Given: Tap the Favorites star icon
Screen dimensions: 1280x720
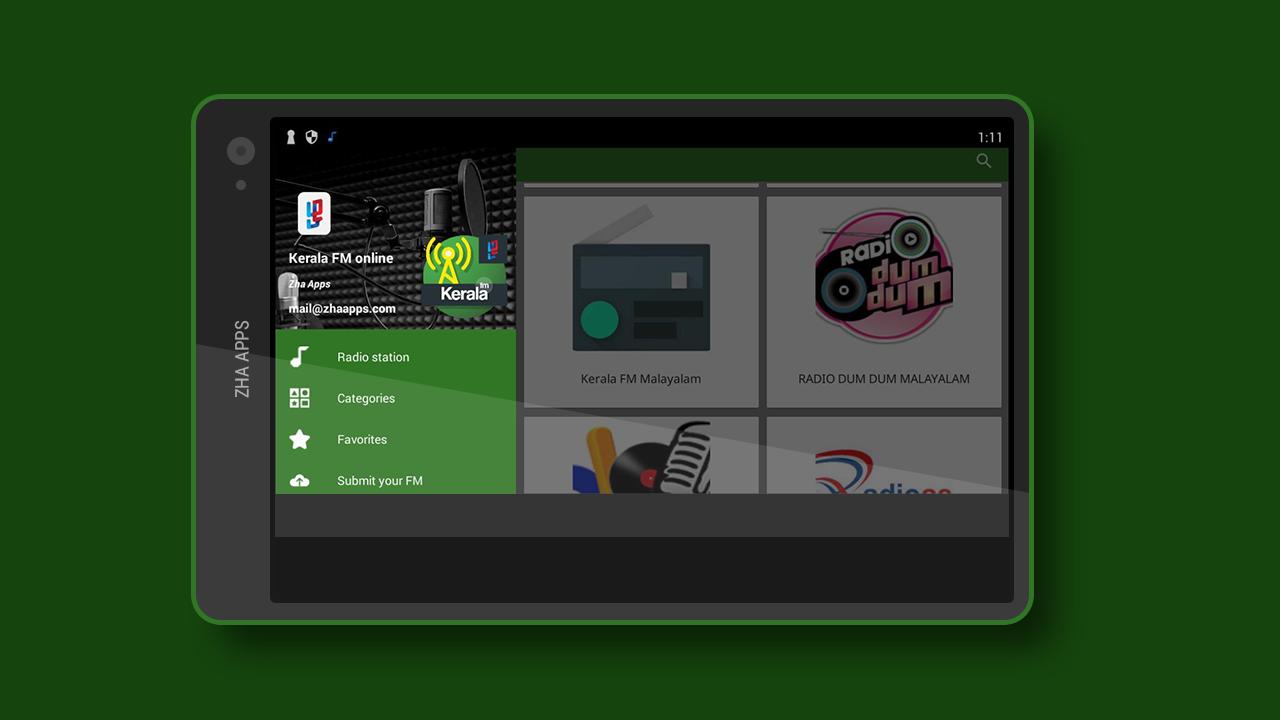Looking at the screenshot, I should [x=300, y=439].
